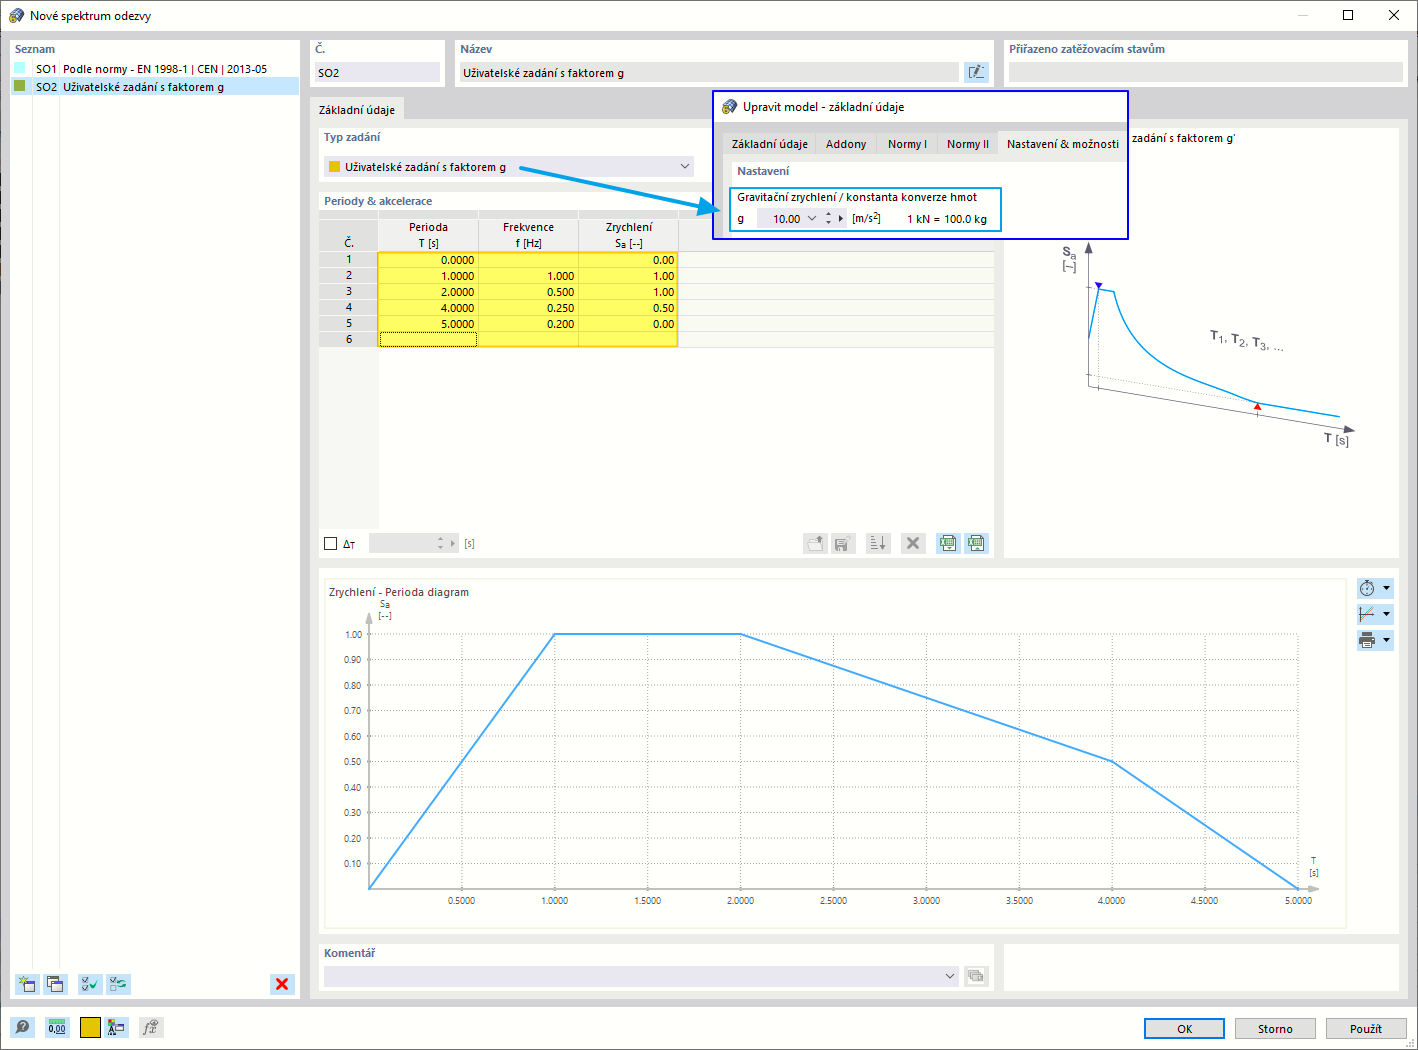The width and height of the screenshot is (1418, 1050).
Task: Click the Název input field
Action: 709,73
